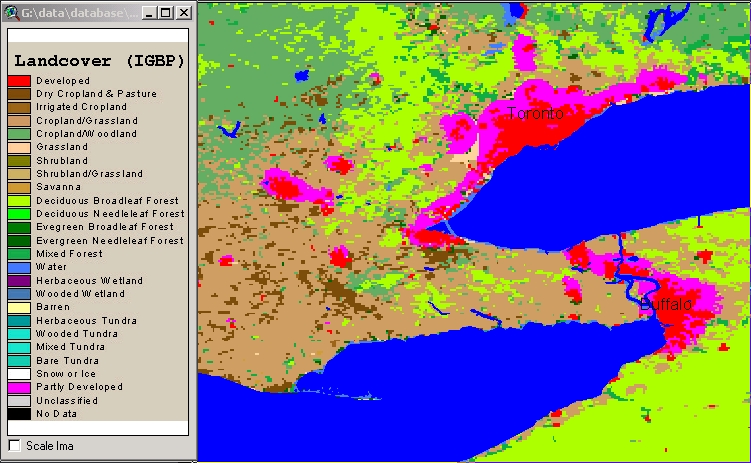The image size is (751, 463).
Task: Minimize the legend window
Action: pyautogui.click(x=150, y=13)
